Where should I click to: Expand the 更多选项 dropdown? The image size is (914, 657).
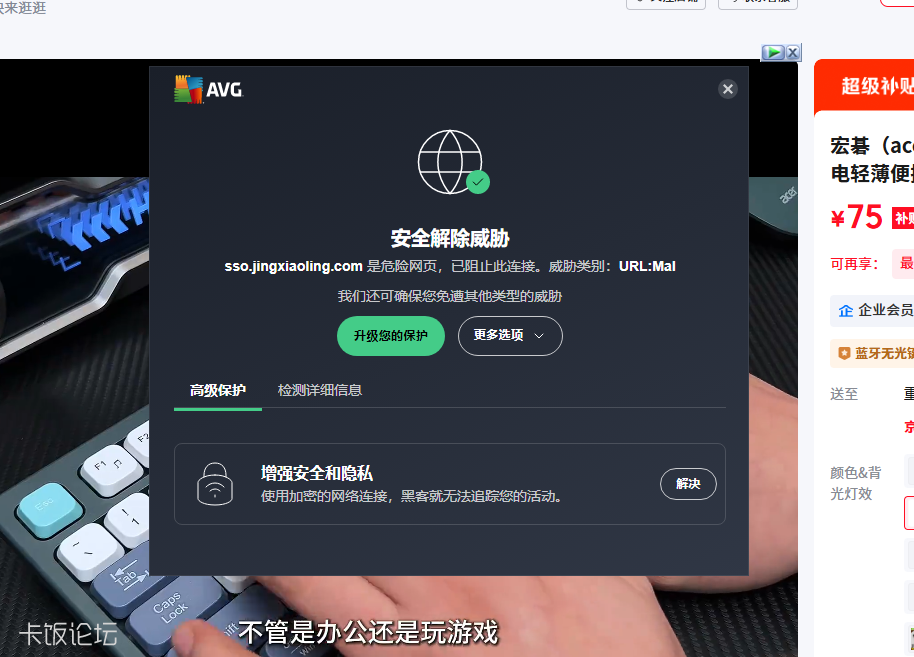(510, 336)
